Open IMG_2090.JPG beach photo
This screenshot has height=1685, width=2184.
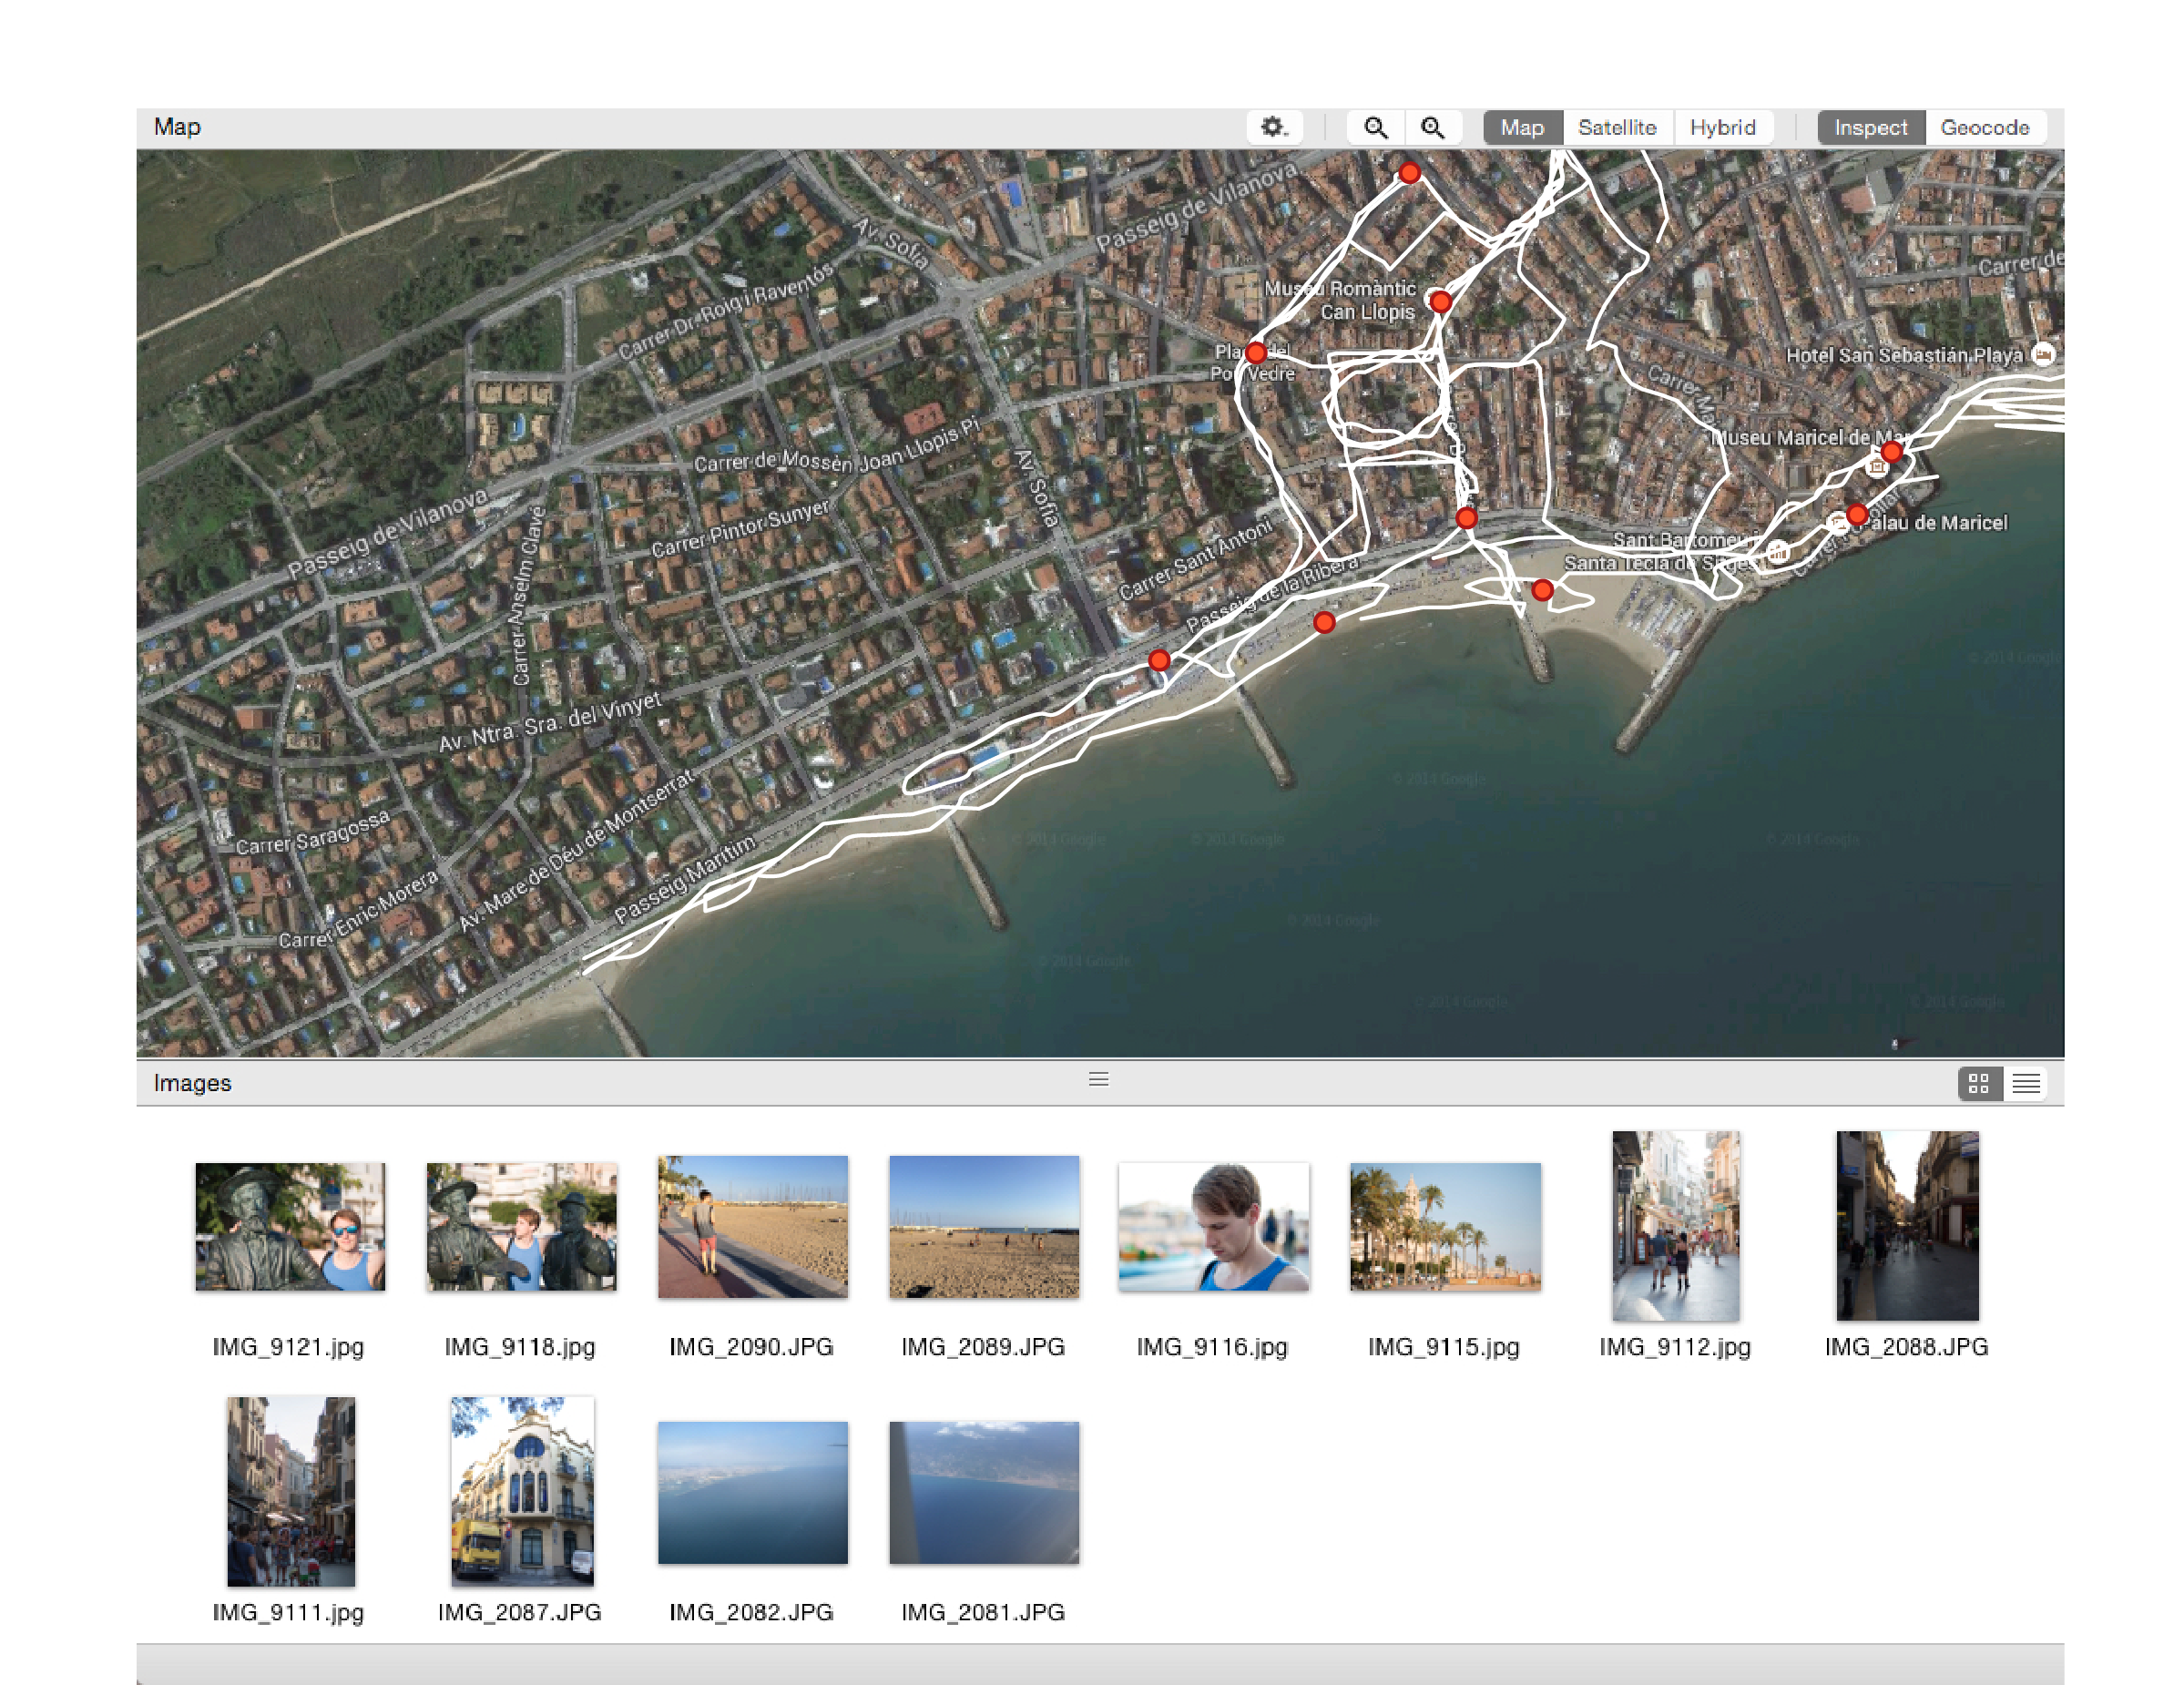coord(750,1227)
